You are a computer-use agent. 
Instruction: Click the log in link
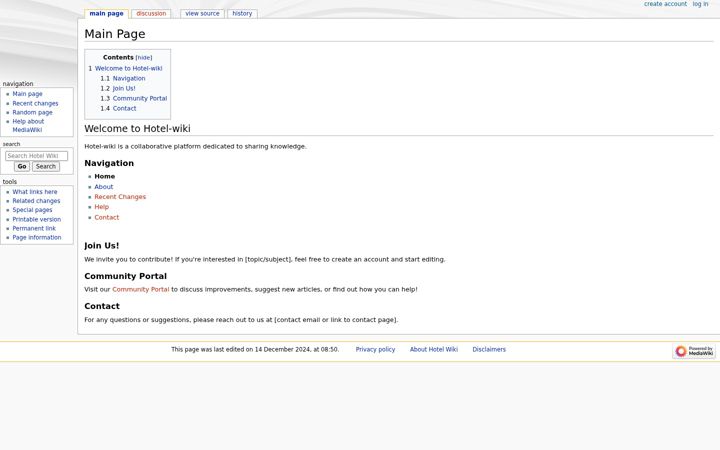pyautogui.click(x=700, y=4)
